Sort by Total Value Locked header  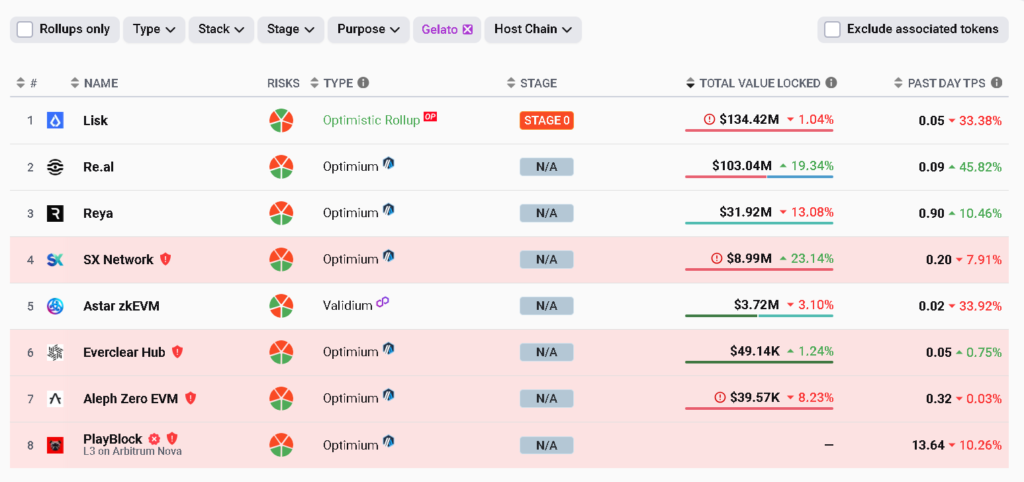click(759, 83)
